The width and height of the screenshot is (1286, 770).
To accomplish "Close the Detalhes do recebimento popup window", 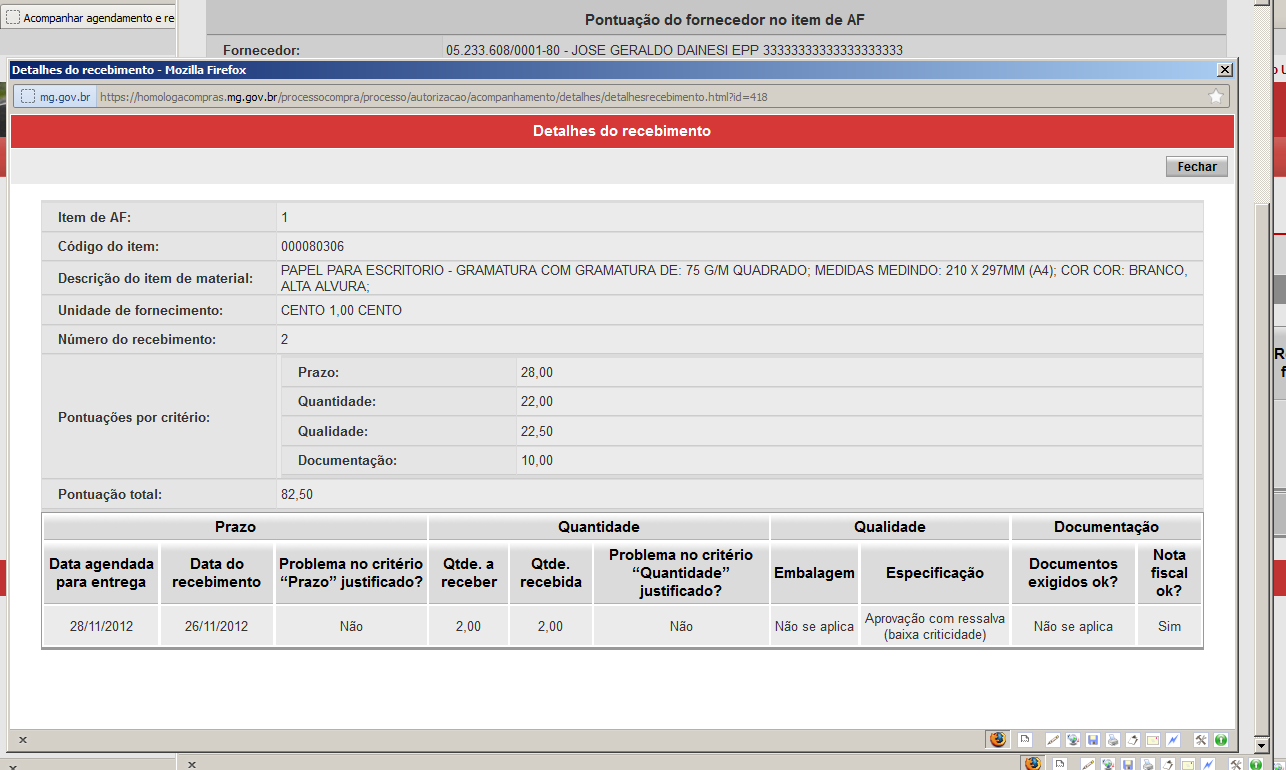I will coord(1224,70).
